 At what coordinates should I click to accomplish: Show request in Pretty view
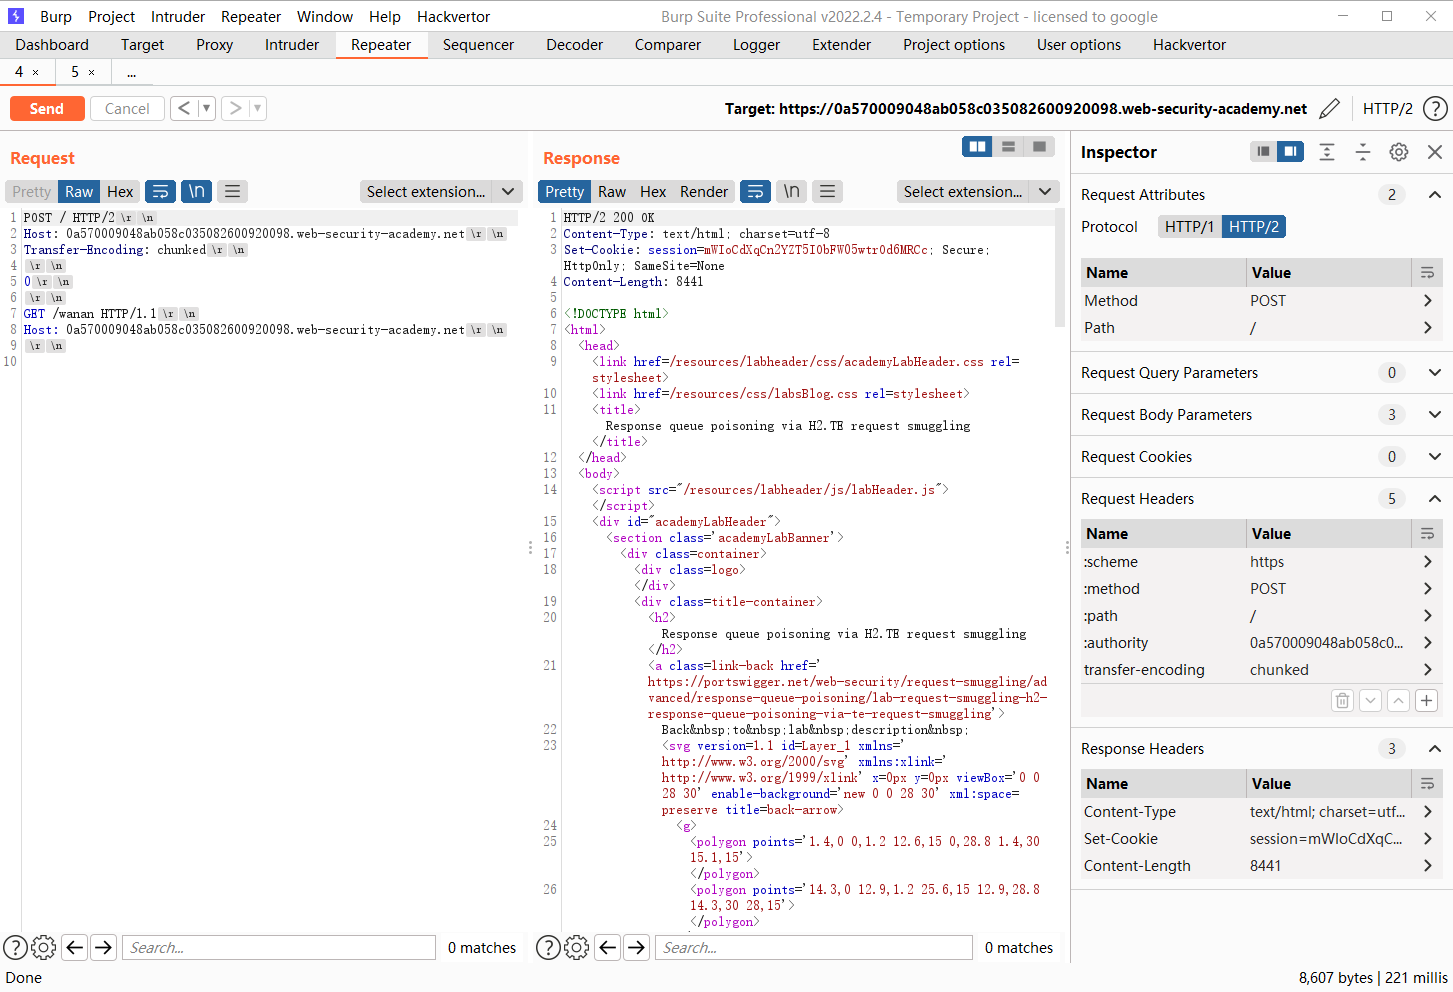tap(32, 191)
